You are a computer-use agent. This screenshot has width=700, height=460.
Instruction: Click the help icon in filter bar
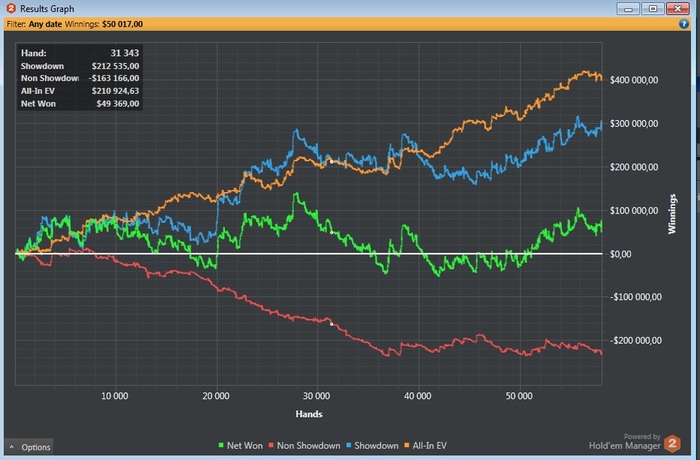click(683, 24)
